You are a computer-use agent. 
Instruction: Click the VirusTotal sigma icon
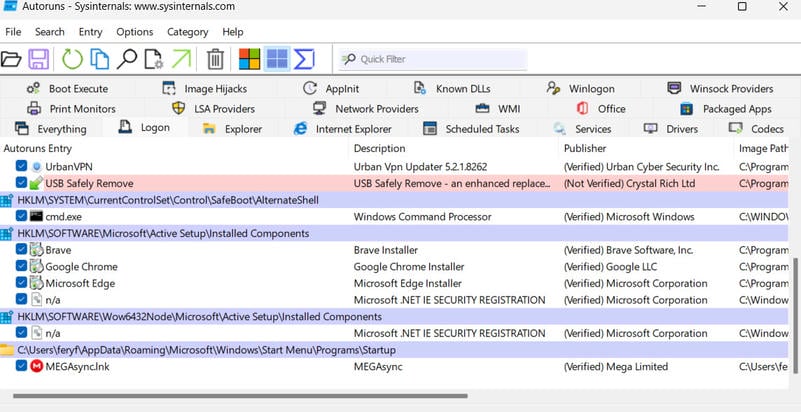point(304,59)
